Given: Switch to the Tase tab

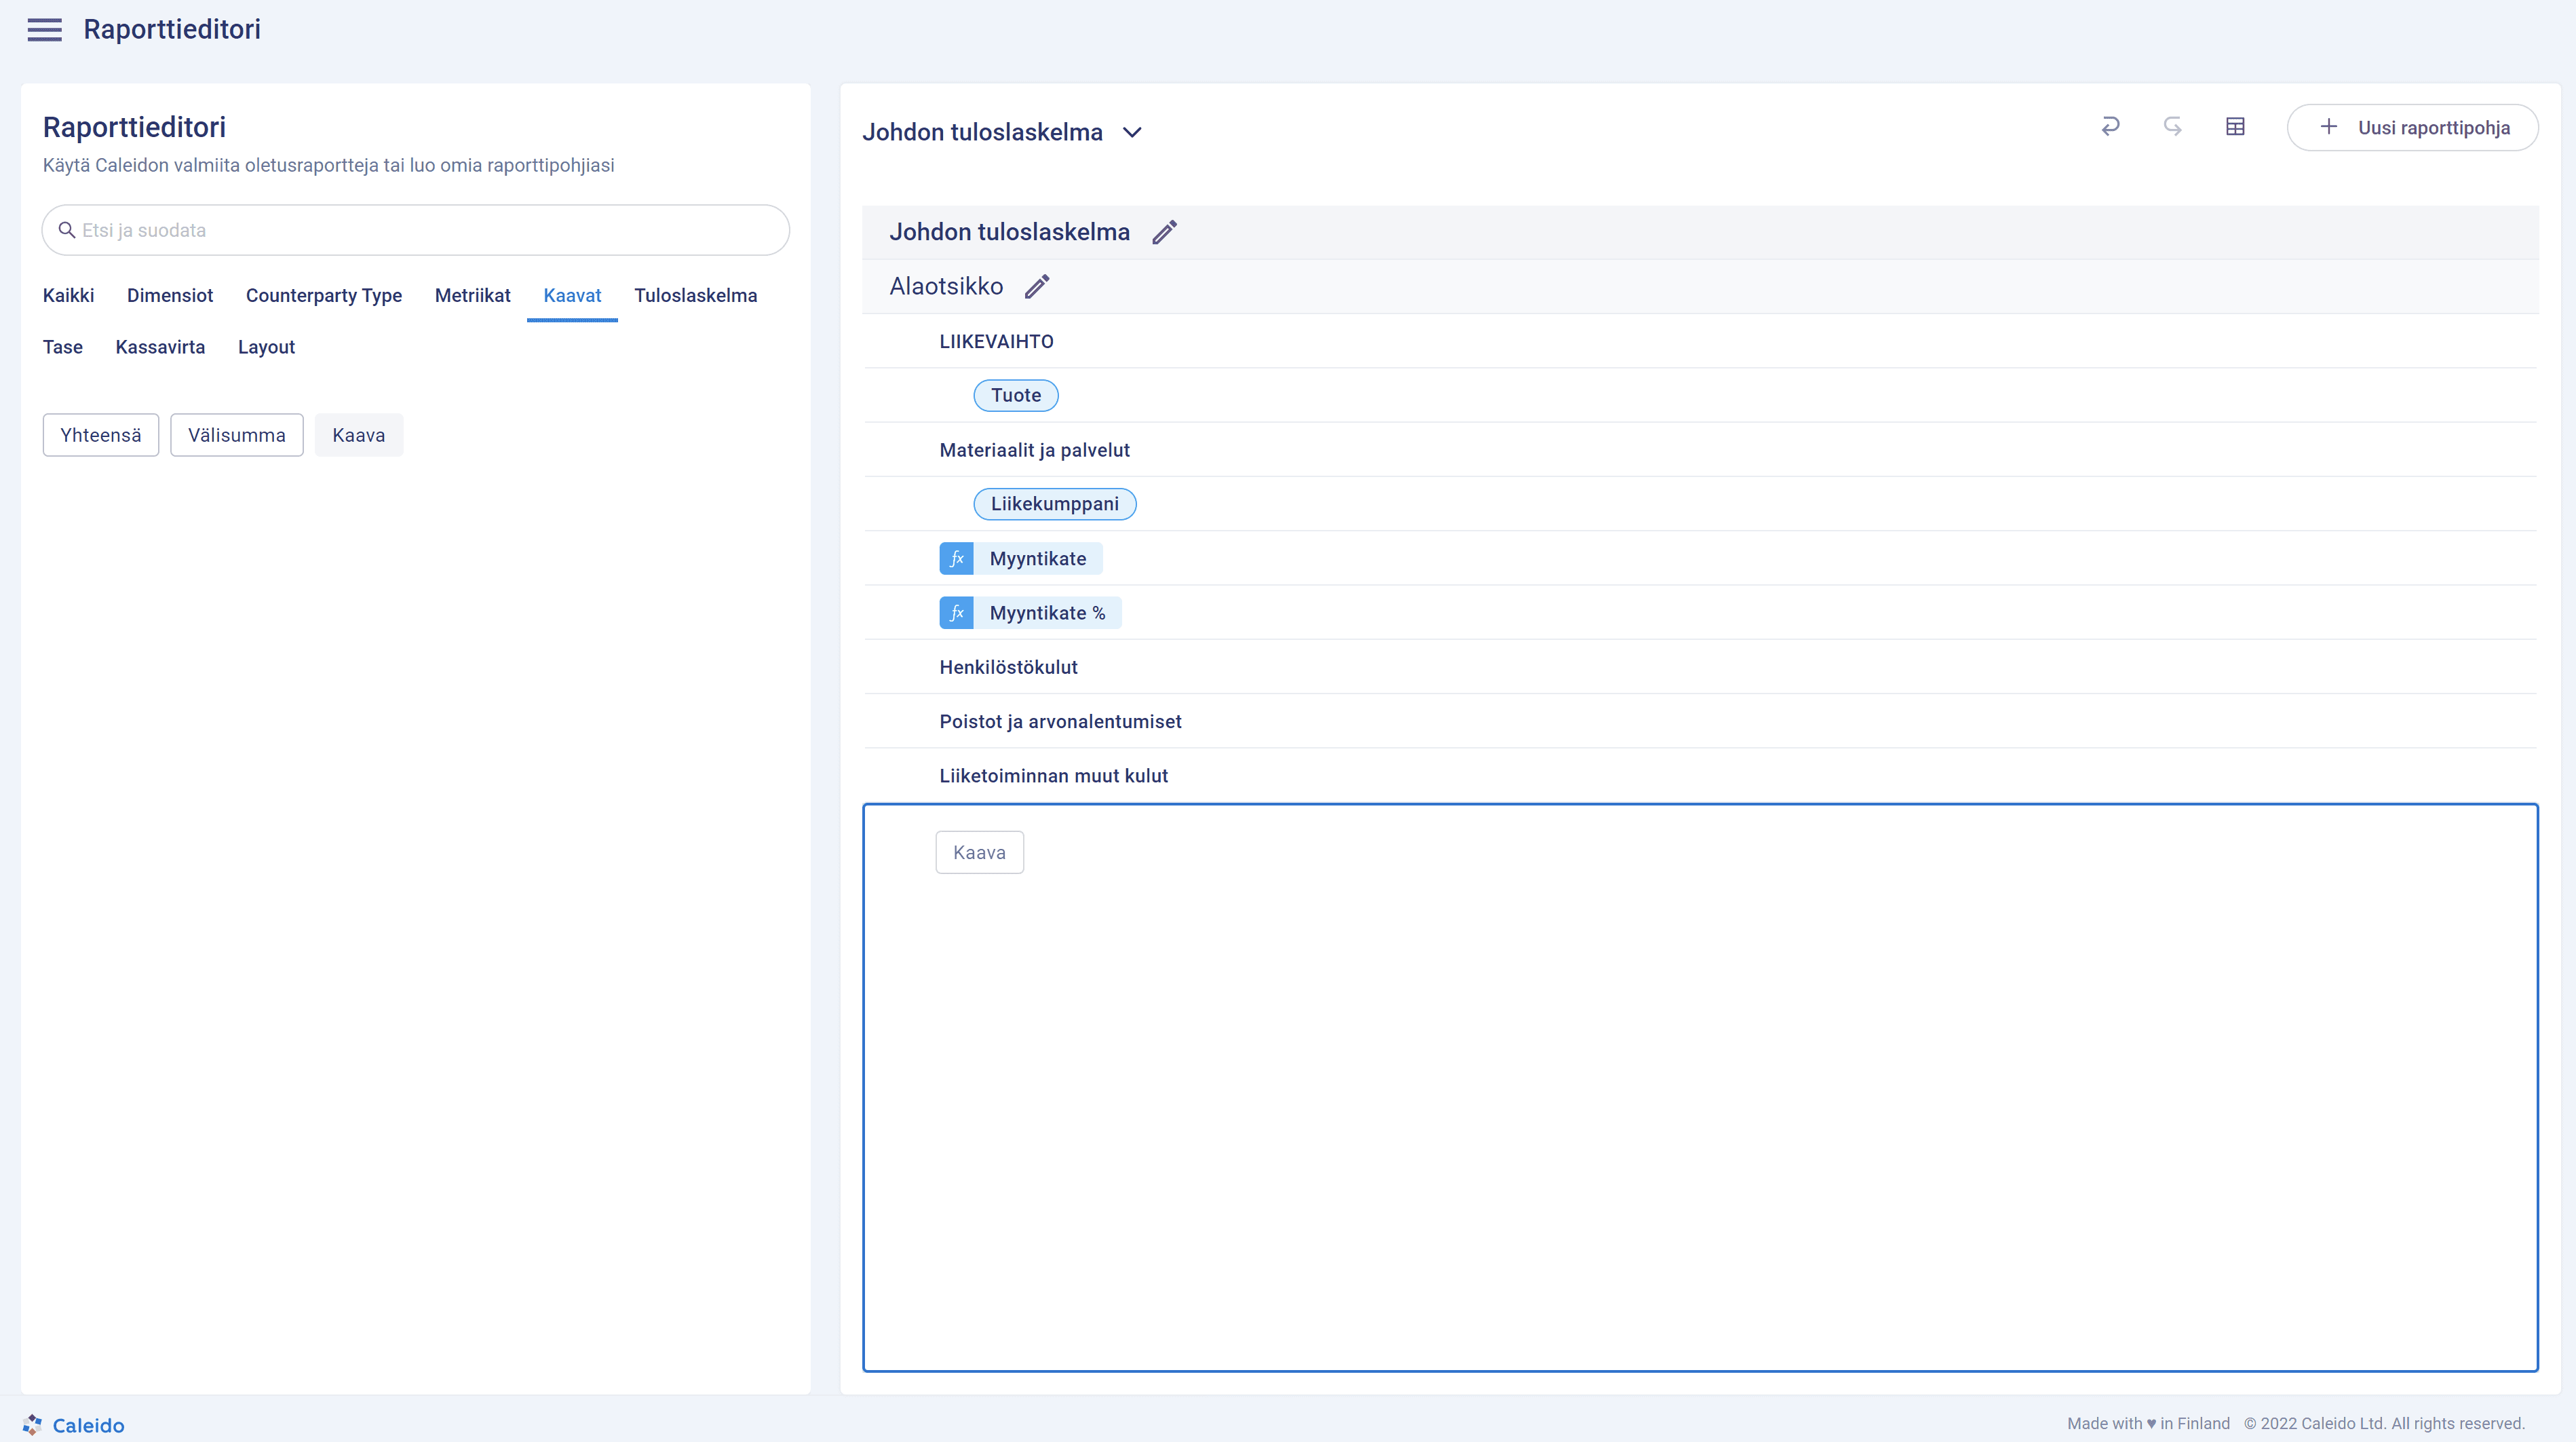Looking at the screenshot, I should 62,348.
